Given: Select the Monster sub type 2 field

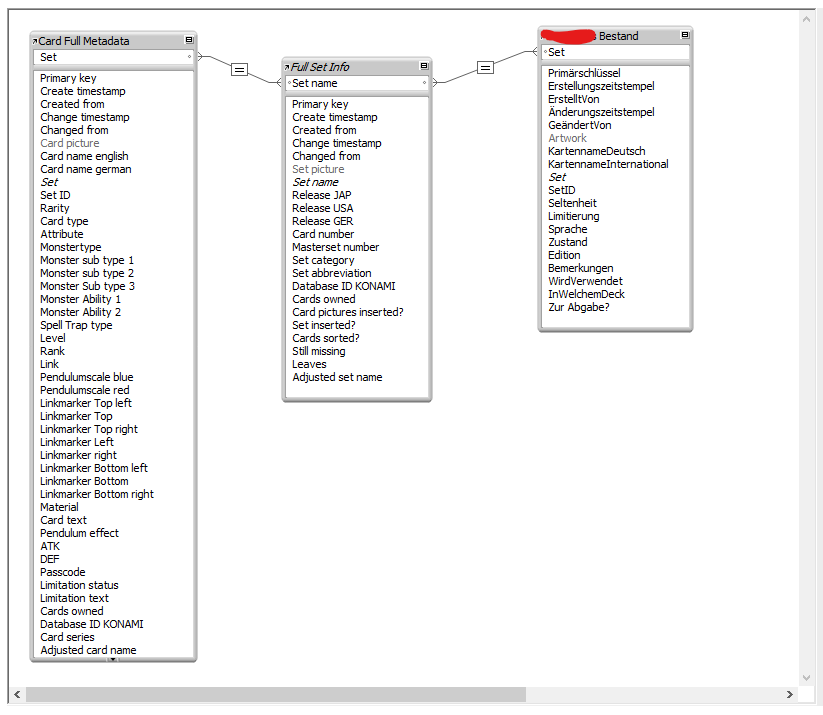Looking at the screenshot, I should click(87, 273).
